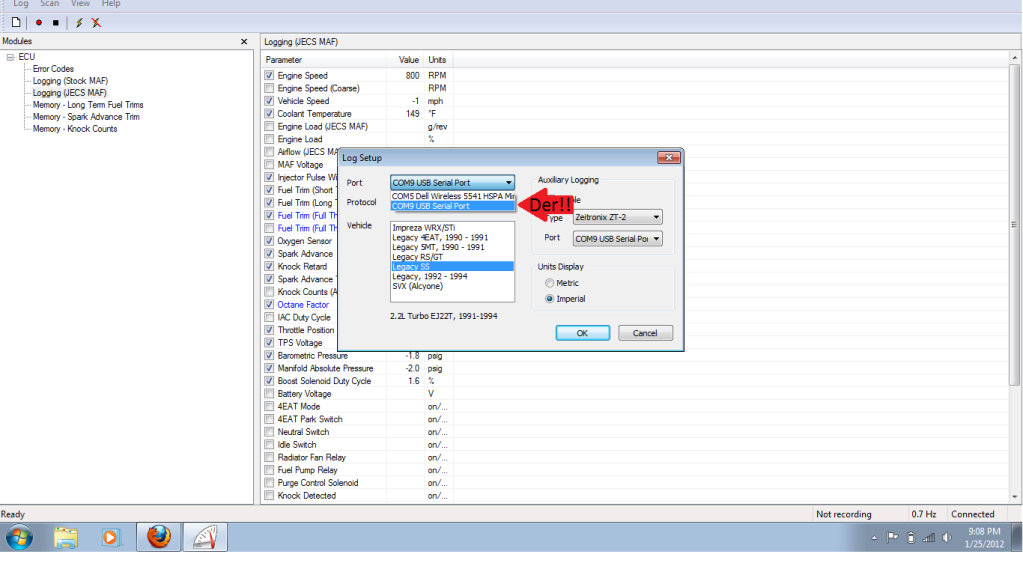This screenshot has height=575, width=1023.
Task: Click the battery tray icon
Action: 911,538
